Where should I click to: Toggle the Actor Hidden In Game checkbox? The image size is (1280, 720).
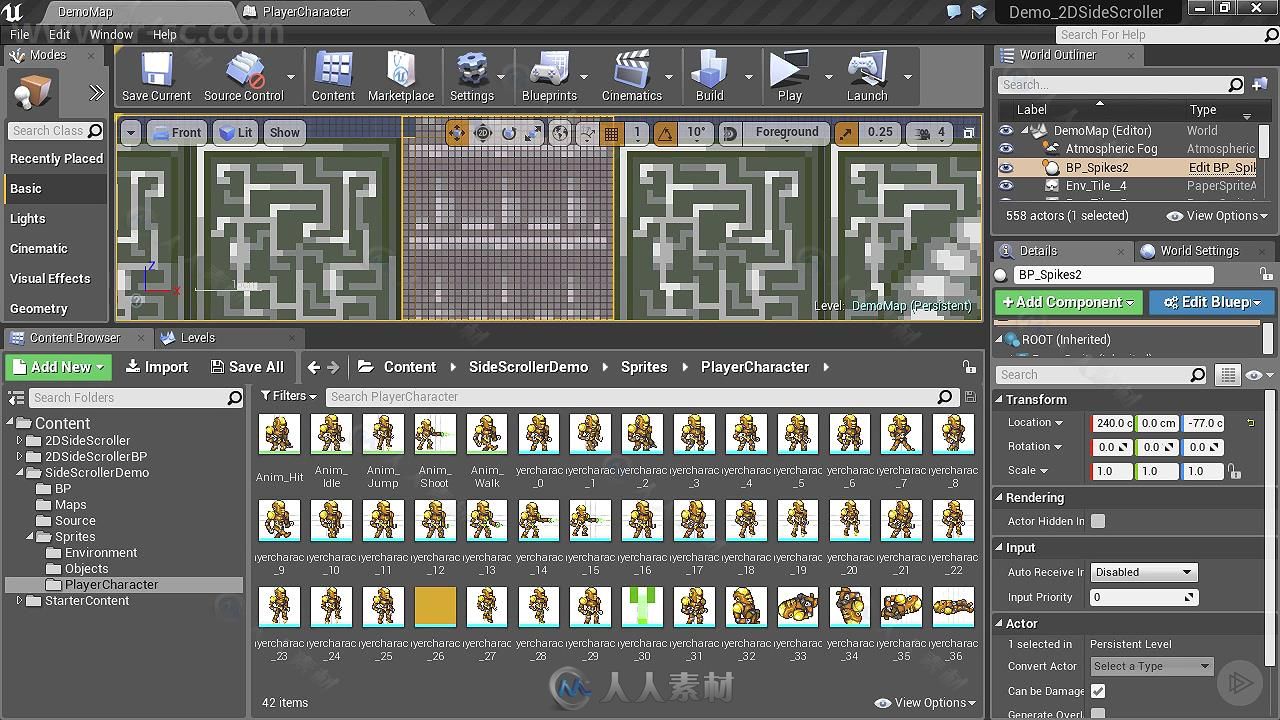tap(1098, 521)
